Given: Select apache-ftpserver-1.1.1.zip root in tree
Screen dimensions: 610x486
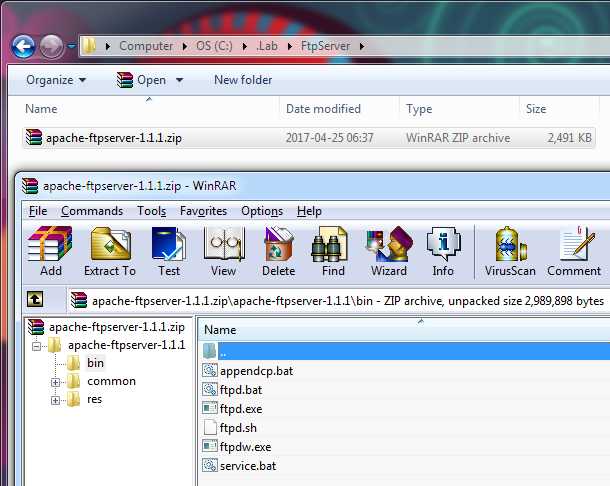Looking at the screenshot, I should pos(117,327).
